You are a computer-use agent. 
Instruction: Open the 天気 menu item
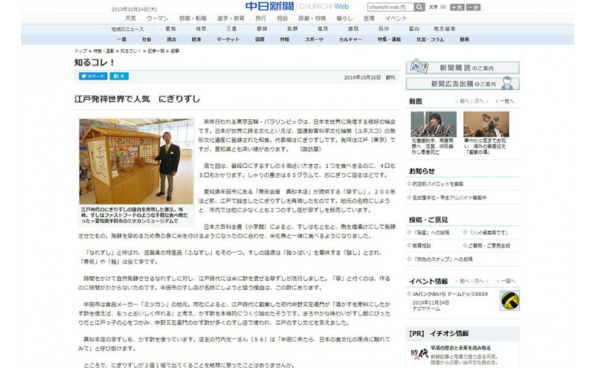pyautogui.click(x=130, y=18)
